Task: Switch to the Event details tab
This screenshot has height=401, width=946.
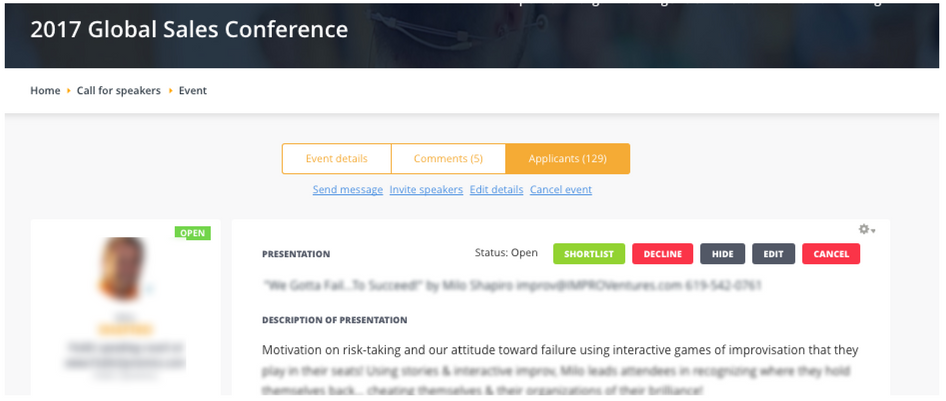Action: [336, 159]
